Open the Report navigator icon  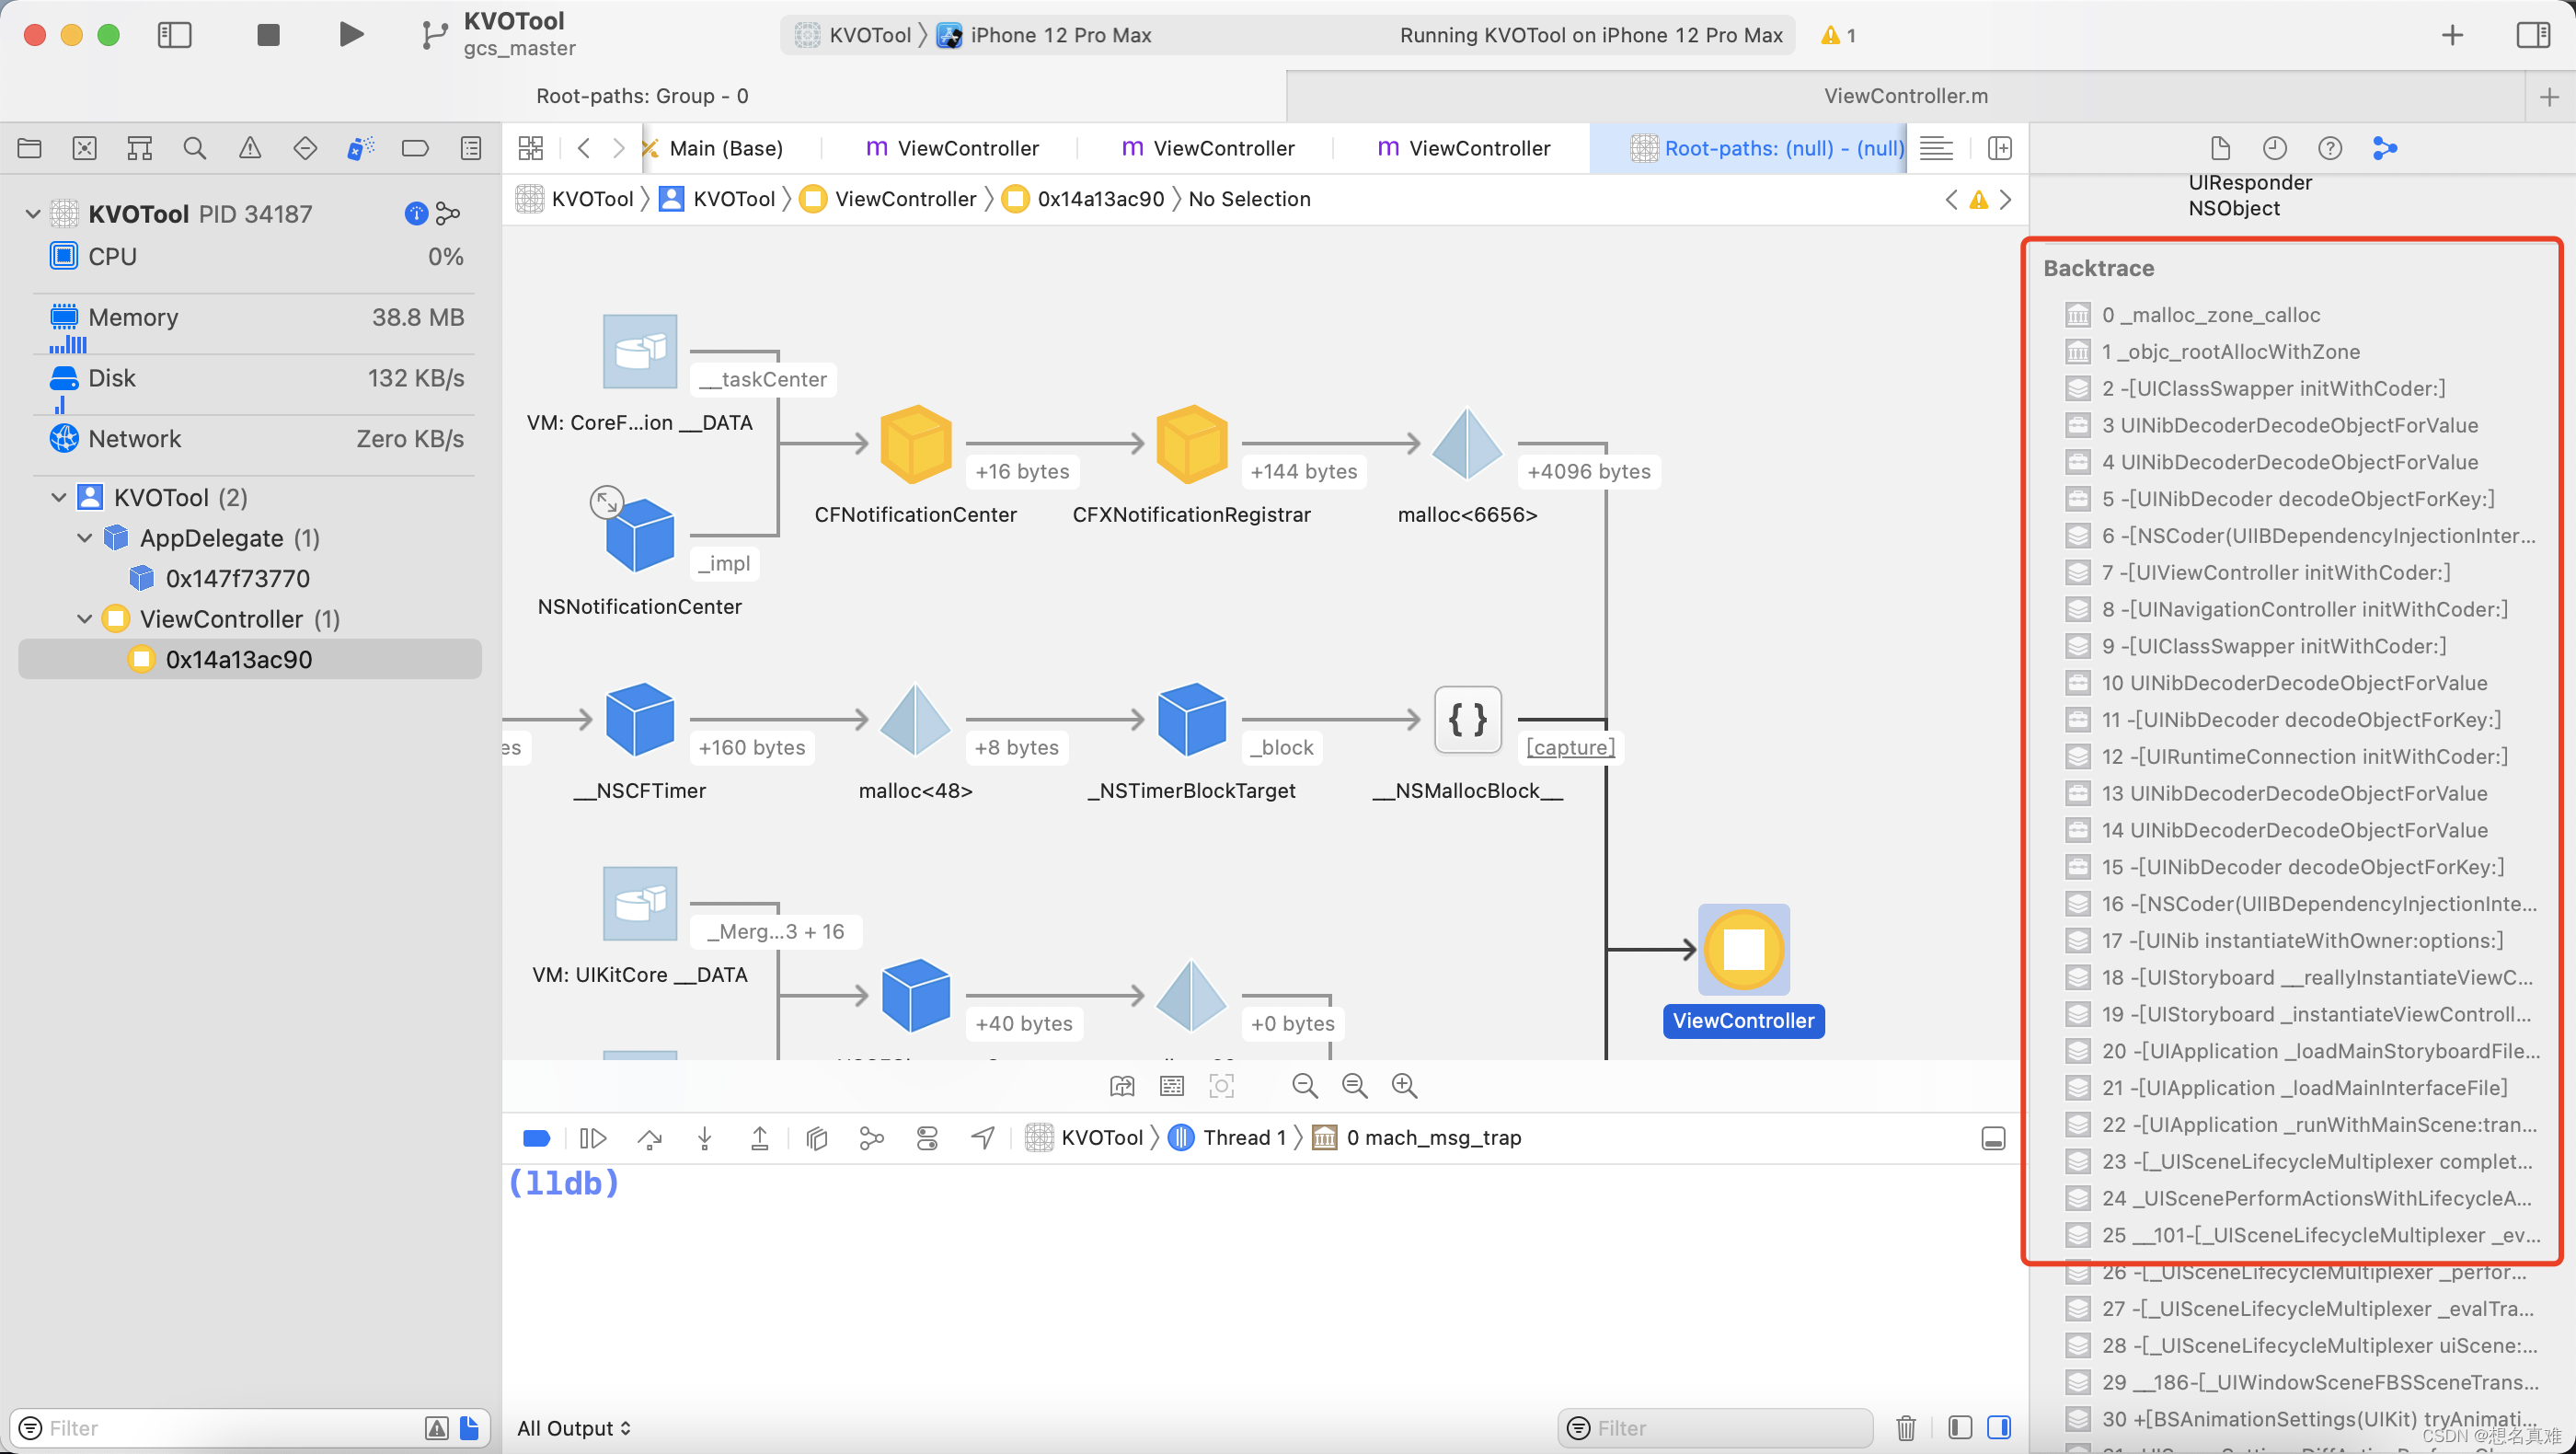(470, 149)
